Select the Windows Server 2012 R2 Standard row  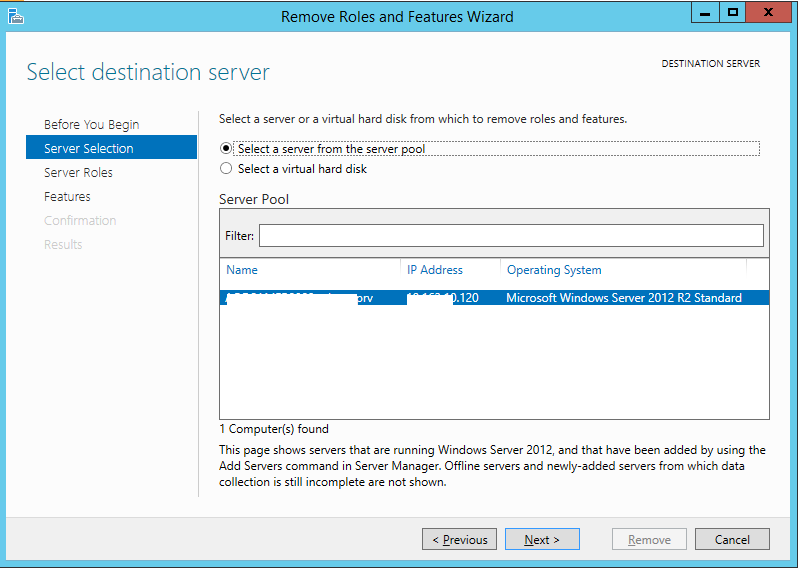(494, 298)
